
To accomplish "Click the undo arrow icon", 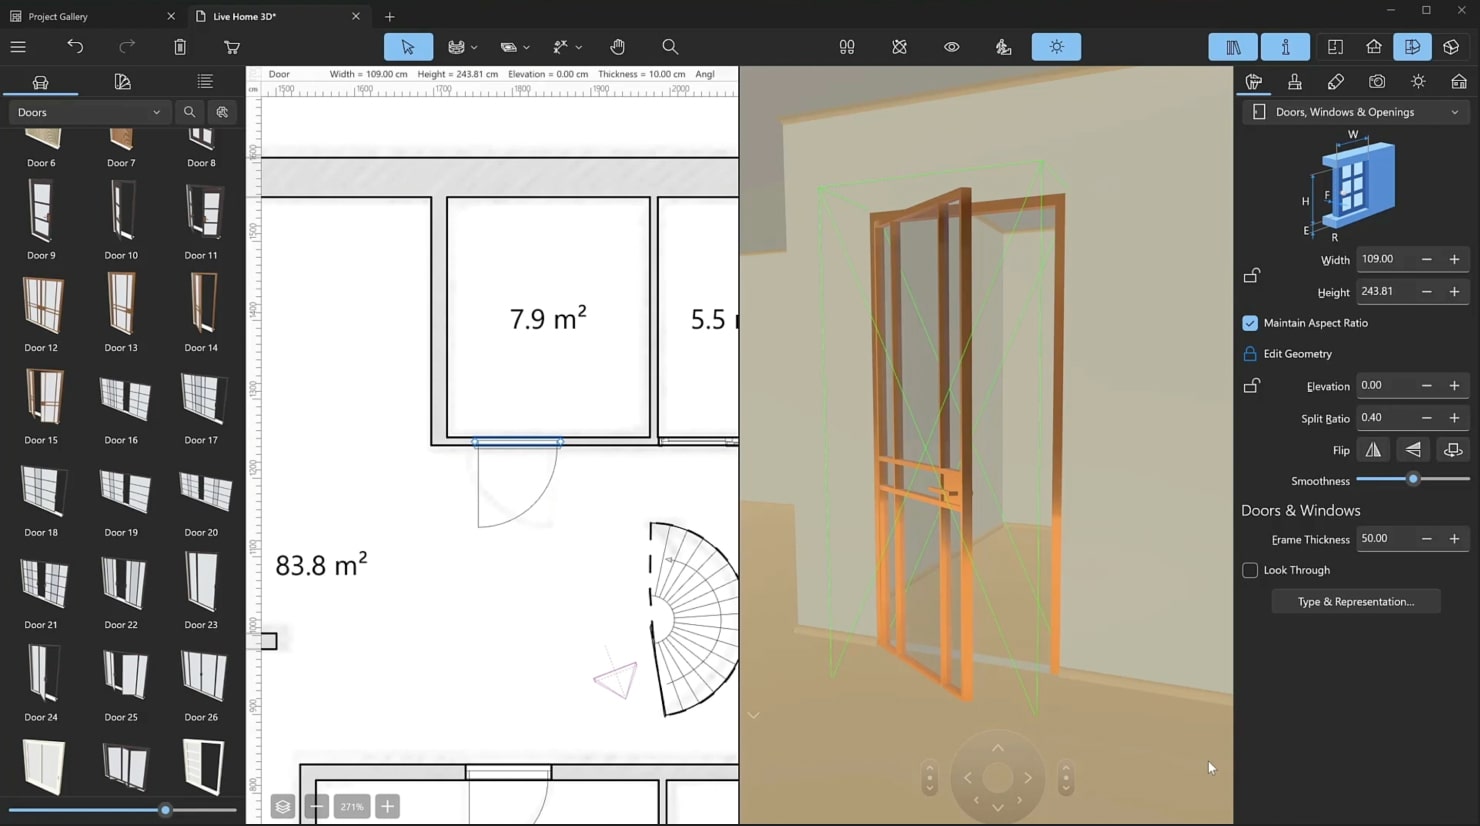I will click(75, 47).
